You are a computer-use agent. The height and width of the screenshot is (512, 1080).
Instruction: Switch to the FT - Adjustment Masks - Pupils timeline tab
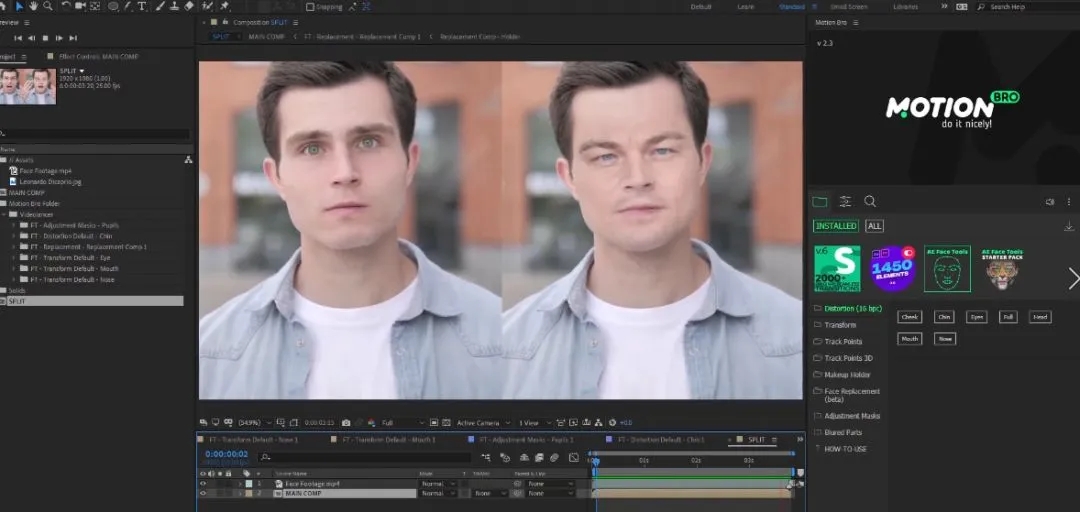click(525, 439)
